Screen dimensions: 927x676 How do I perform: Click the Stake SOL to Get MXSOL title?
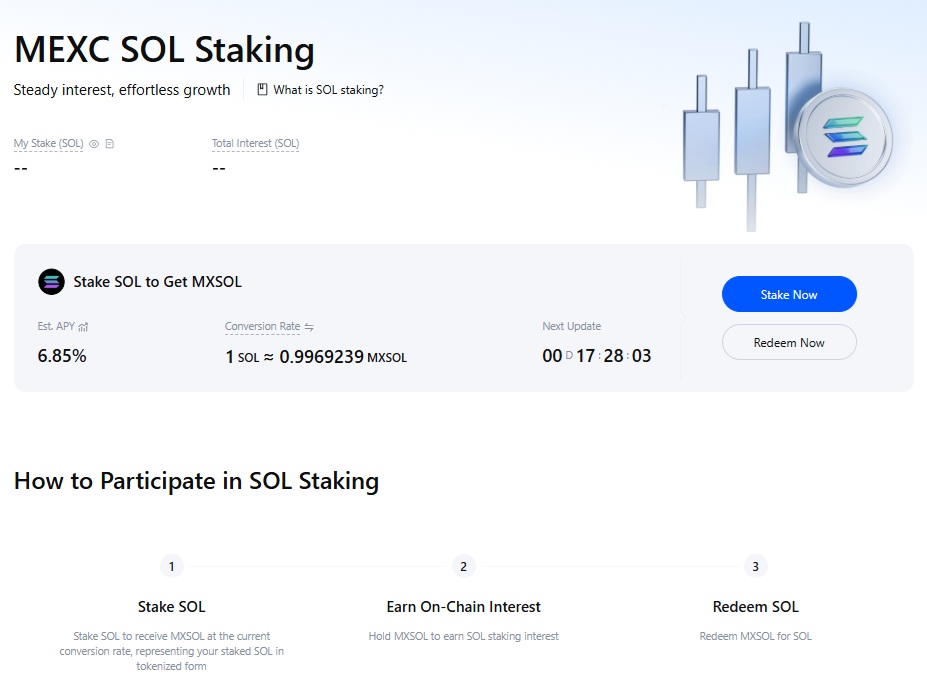coord(157,282)
